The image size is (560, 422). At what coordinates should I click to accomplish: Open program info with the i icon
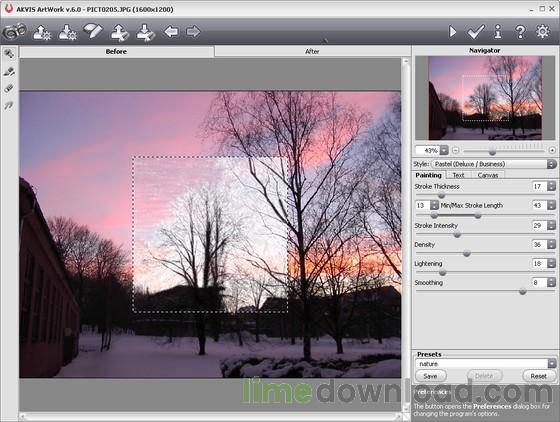[498, 31]
